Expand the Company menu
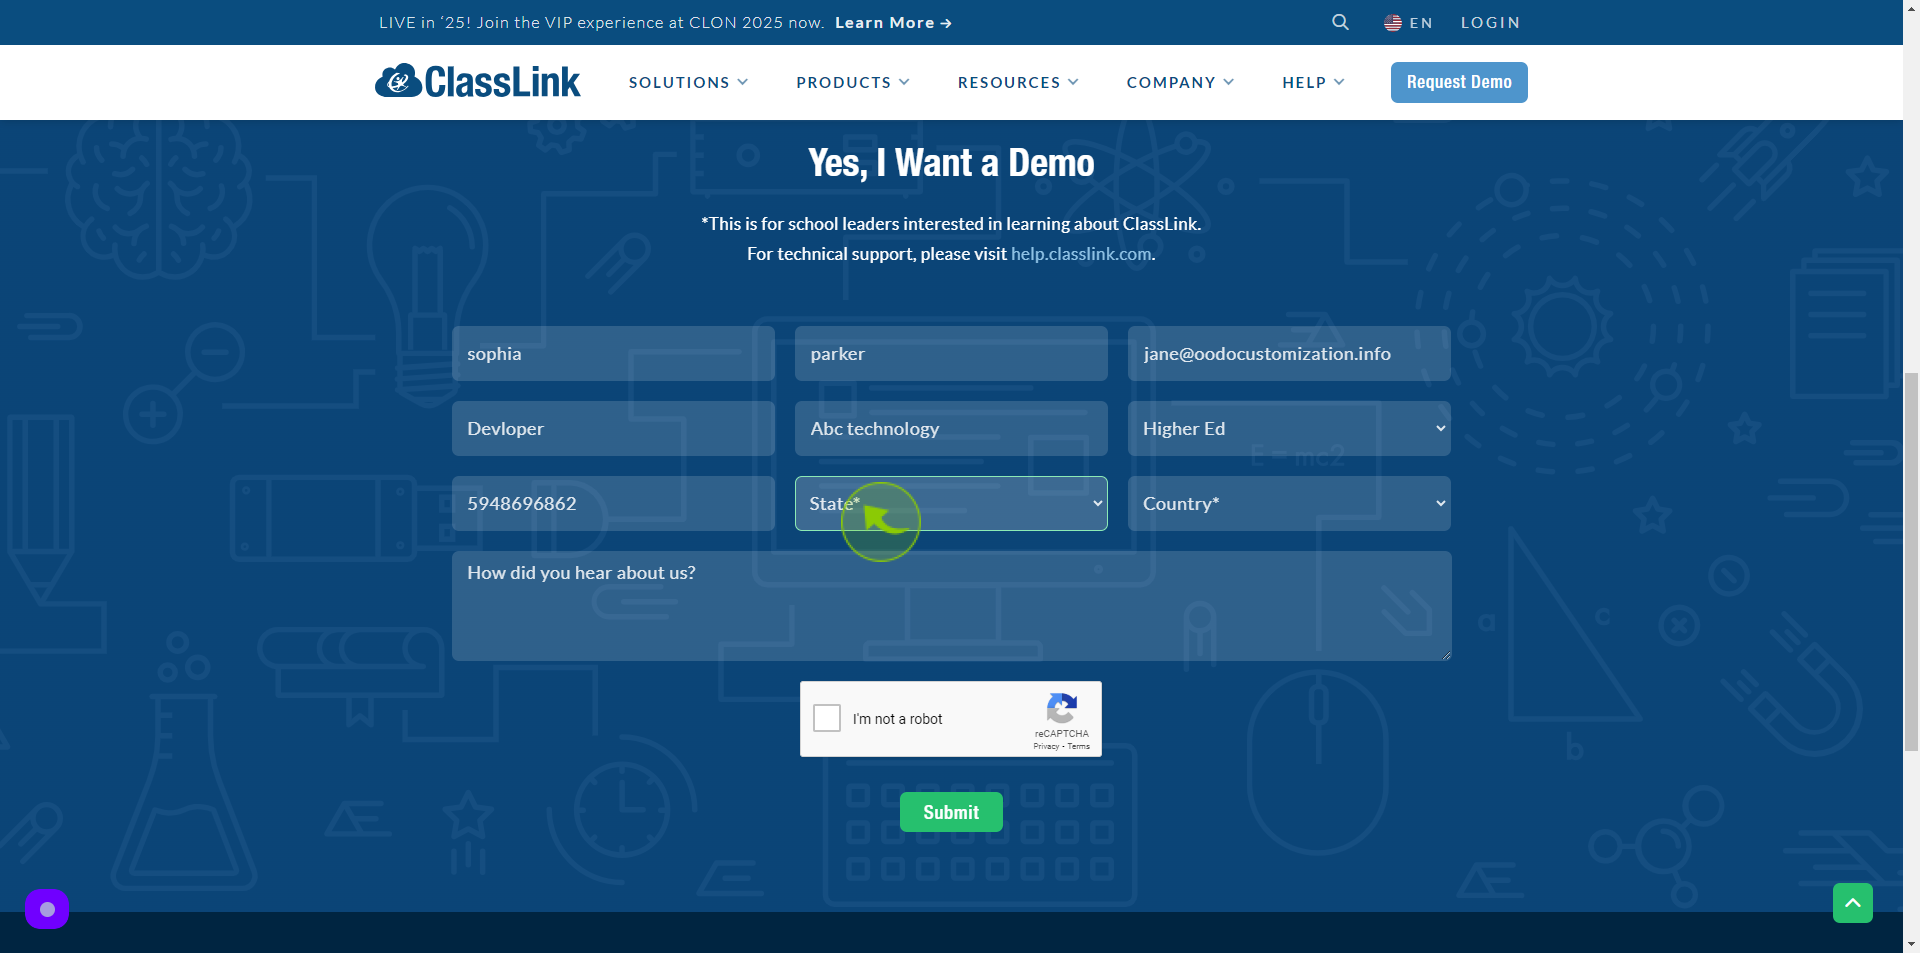 tap(1180, 82)
